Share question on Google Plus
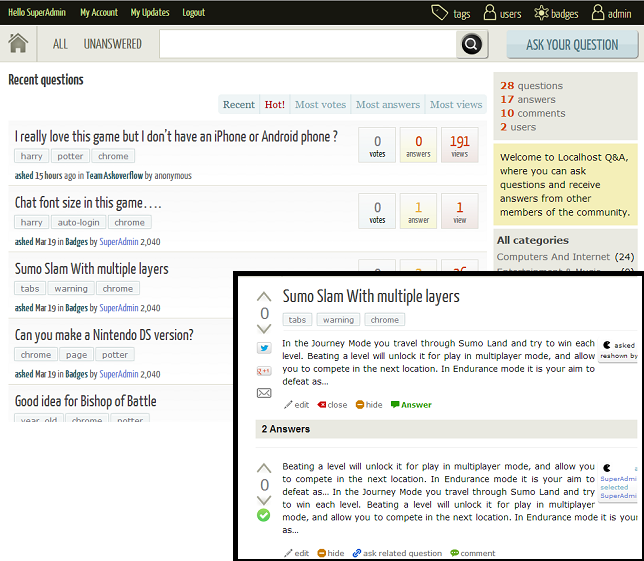 coord(264,370)
